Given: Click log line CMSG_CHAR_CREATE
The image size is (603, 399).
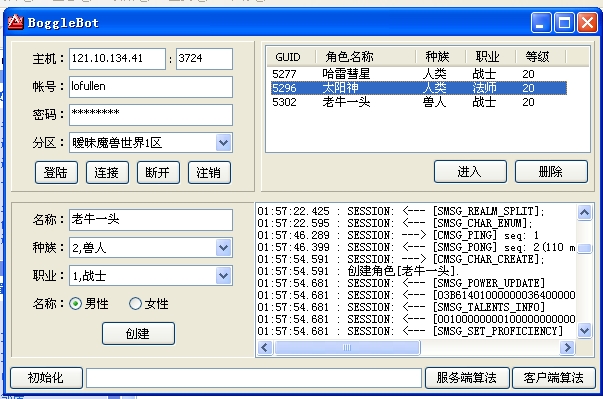Looking at the screenshot, I should point(401,259).
